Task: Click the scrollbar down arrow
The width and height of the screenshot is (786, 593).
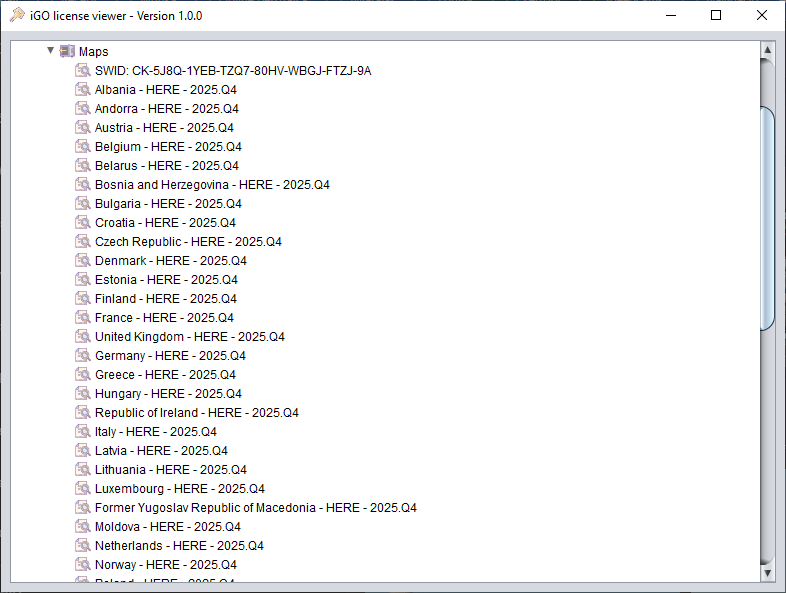Action: click(x=767, y=573)
